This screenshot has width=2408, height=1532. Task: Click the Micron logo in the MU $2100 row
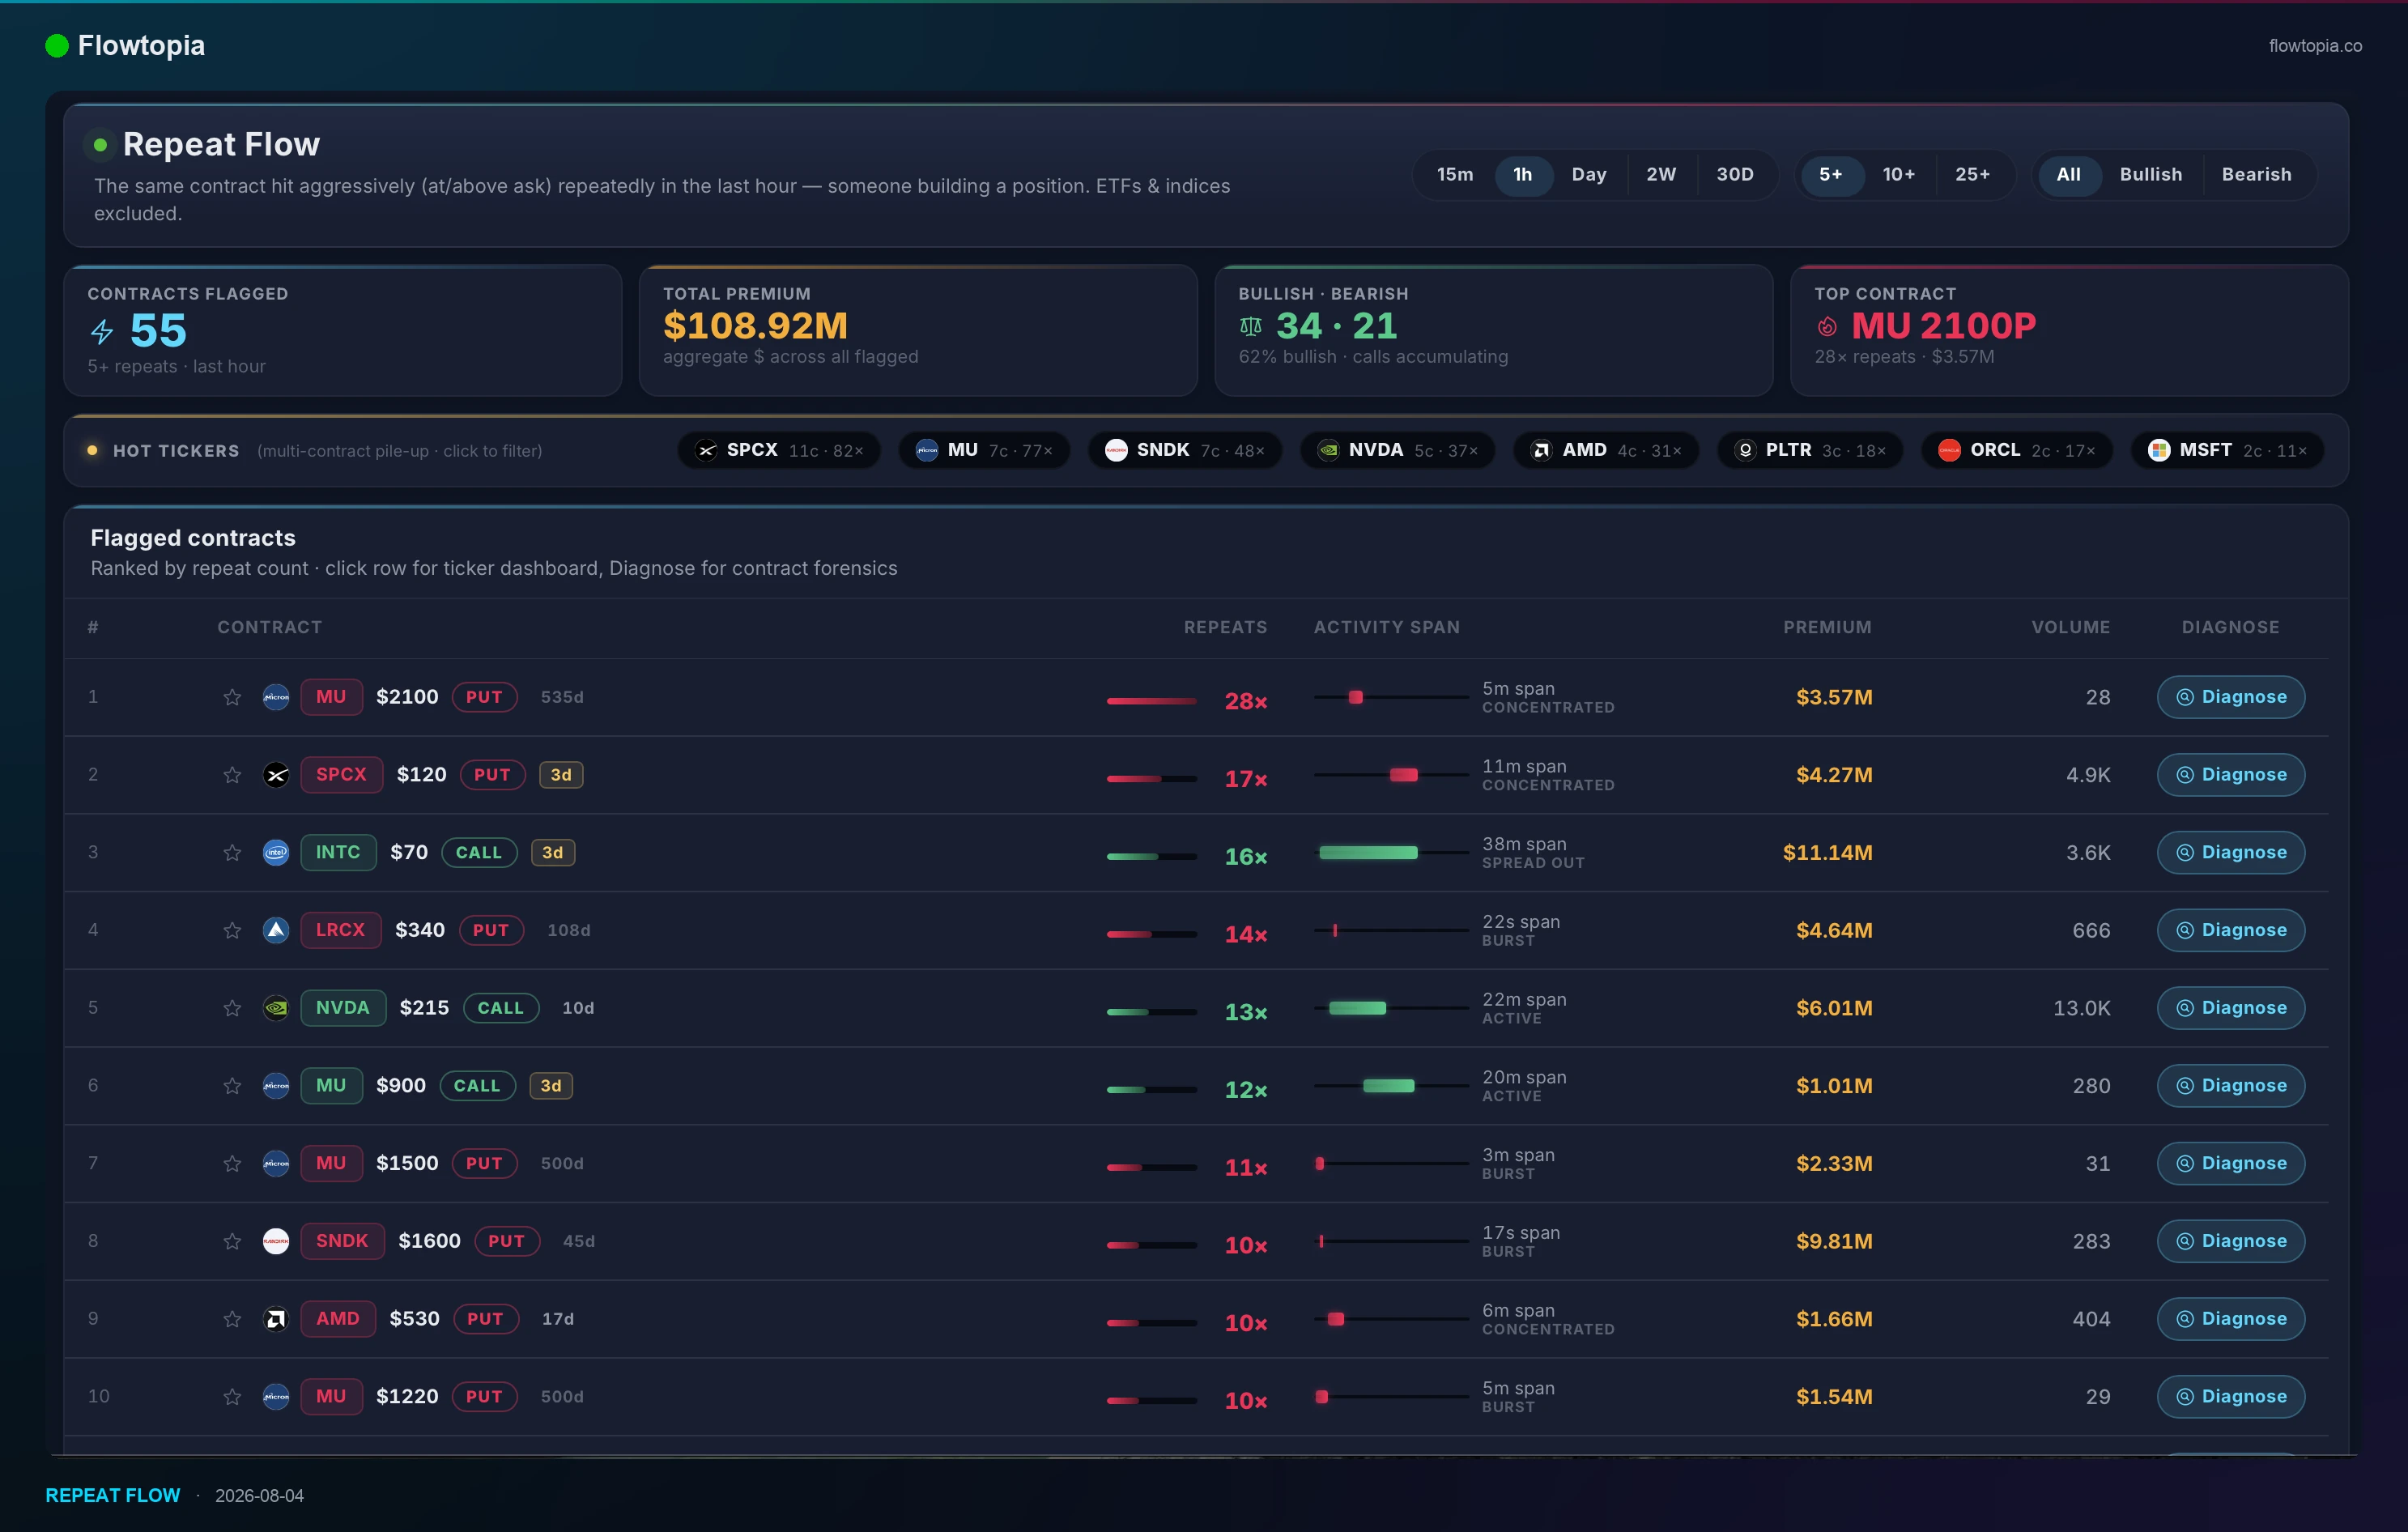276,697
